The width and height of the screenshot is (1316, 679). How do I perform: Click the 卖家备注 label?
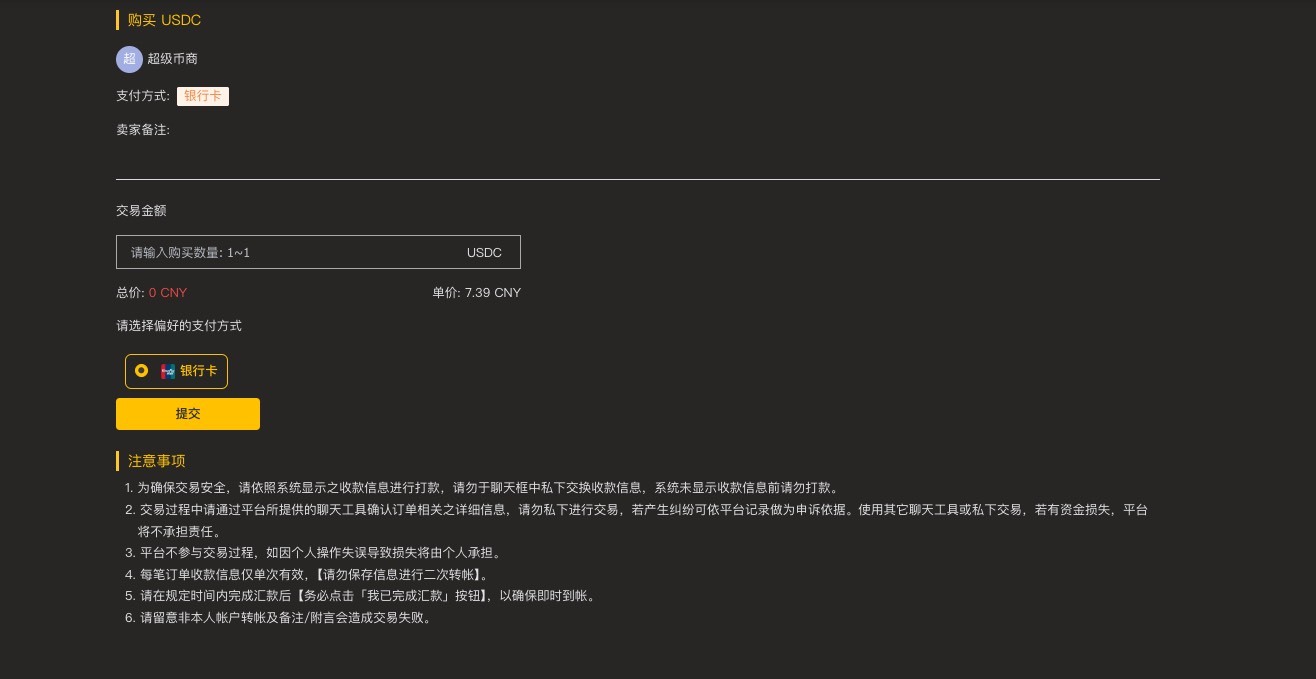tap(143, 130)
